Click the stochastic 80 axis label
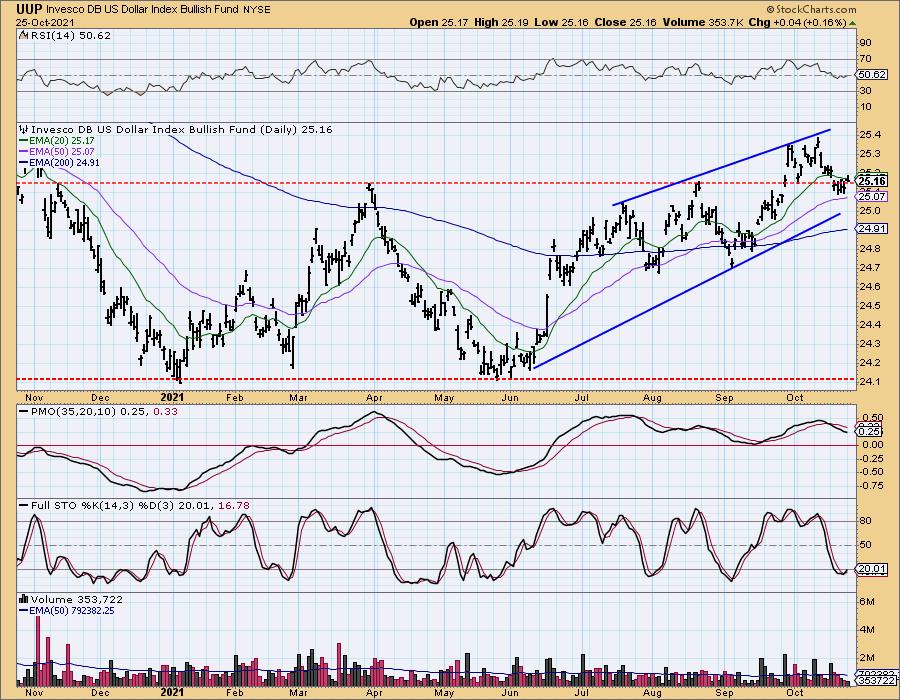Screen dimensions: 900x700 point(865,521)
